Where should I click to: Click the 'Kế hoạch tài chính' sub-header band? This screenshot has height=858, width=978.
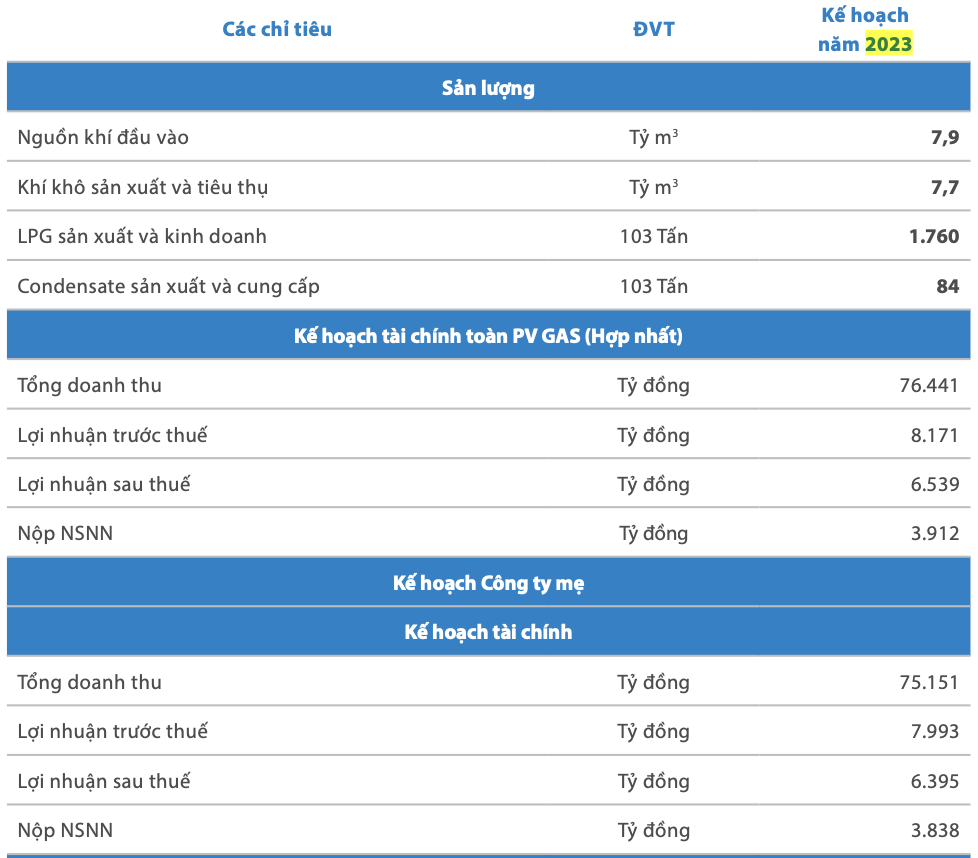pyautogui.click(x=488, y=632)
